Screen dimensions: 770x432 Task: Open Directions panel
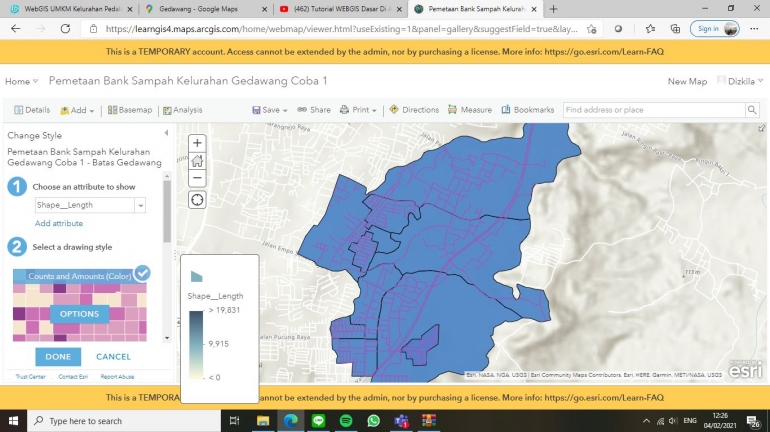coord(414,110)
